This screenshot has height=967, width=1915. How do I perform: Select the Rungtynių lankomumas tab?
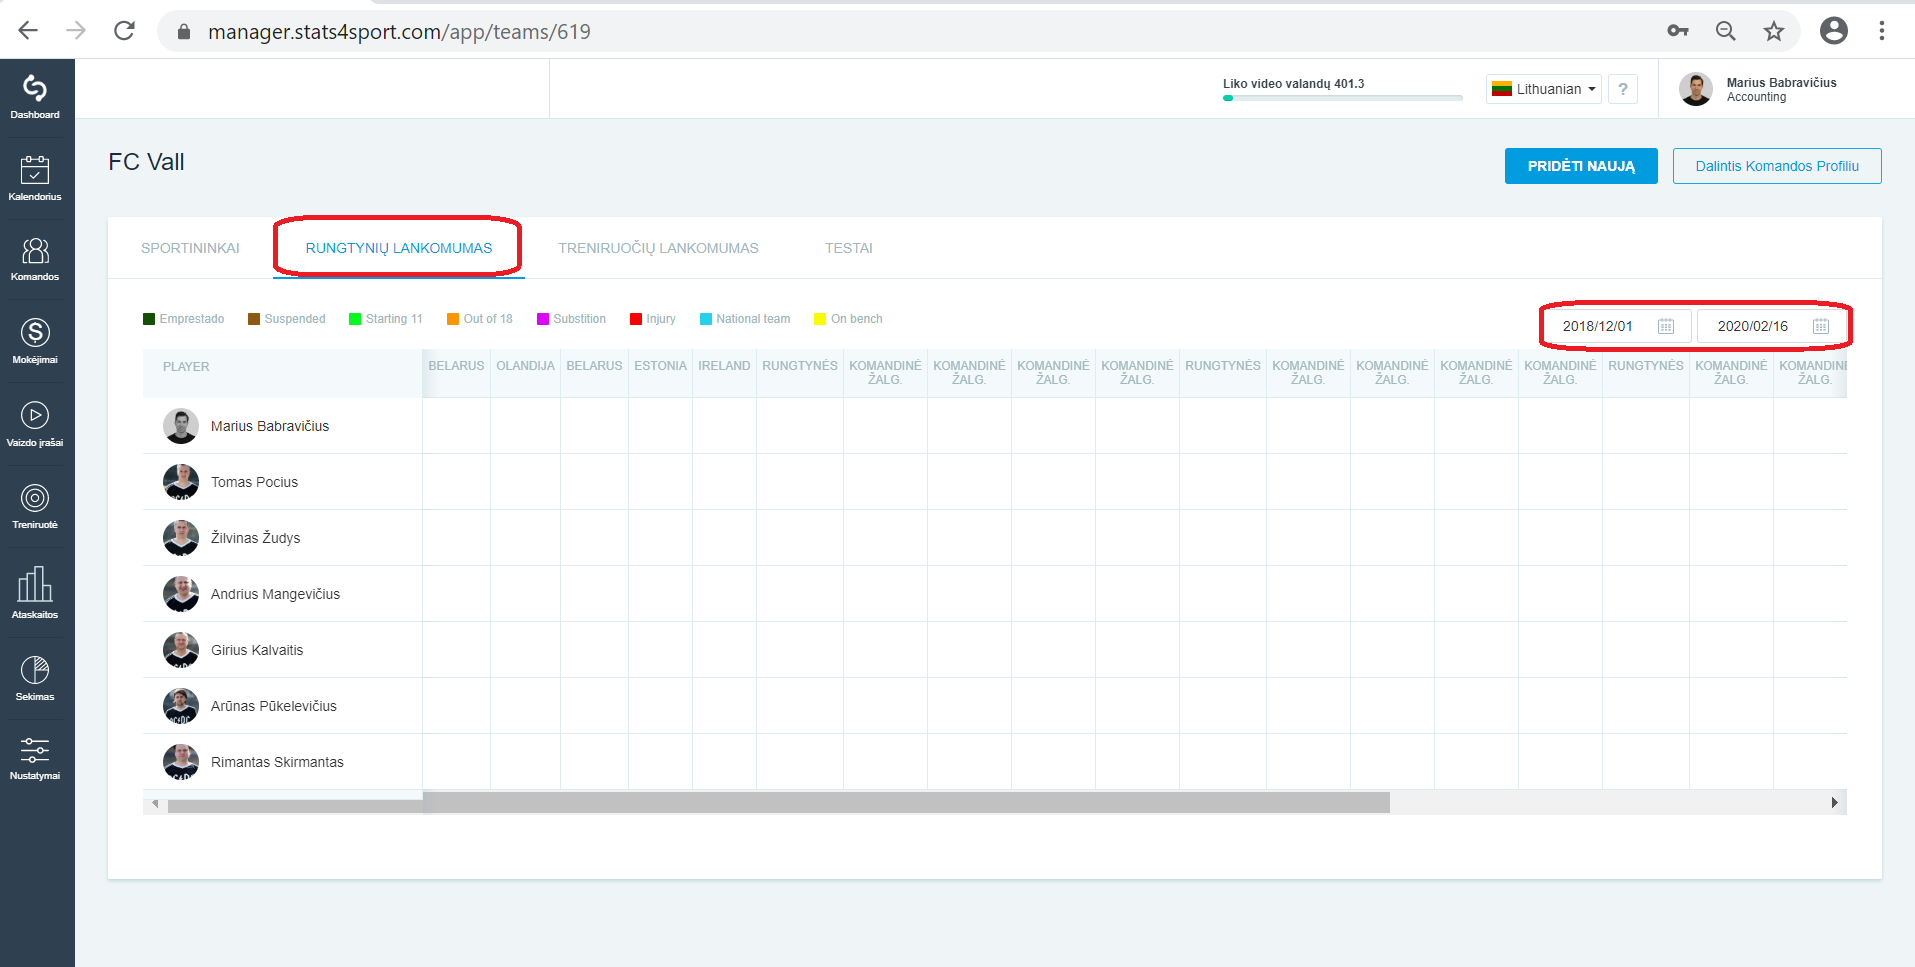tap(399, 248)
